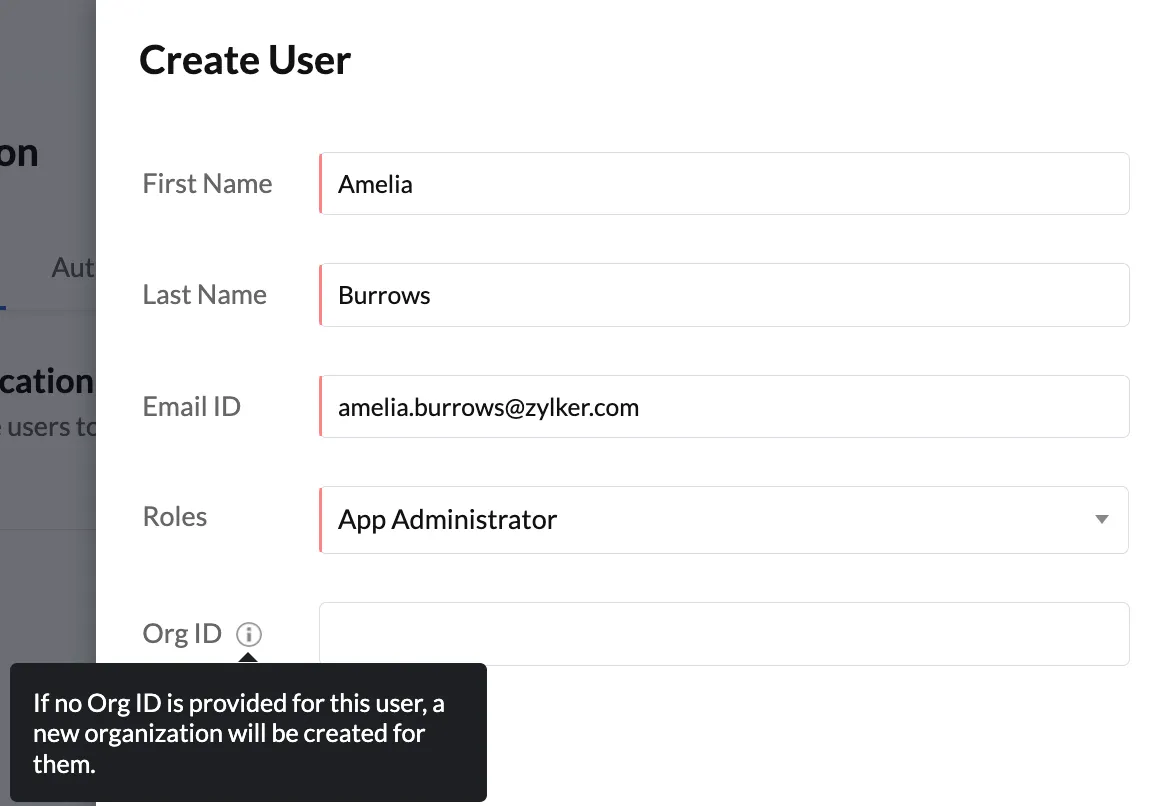Image resolution: width=1164 pixels, height=806 pixels.
Task: Click the dimmed 'on' title in background
Action: point(19,154)
